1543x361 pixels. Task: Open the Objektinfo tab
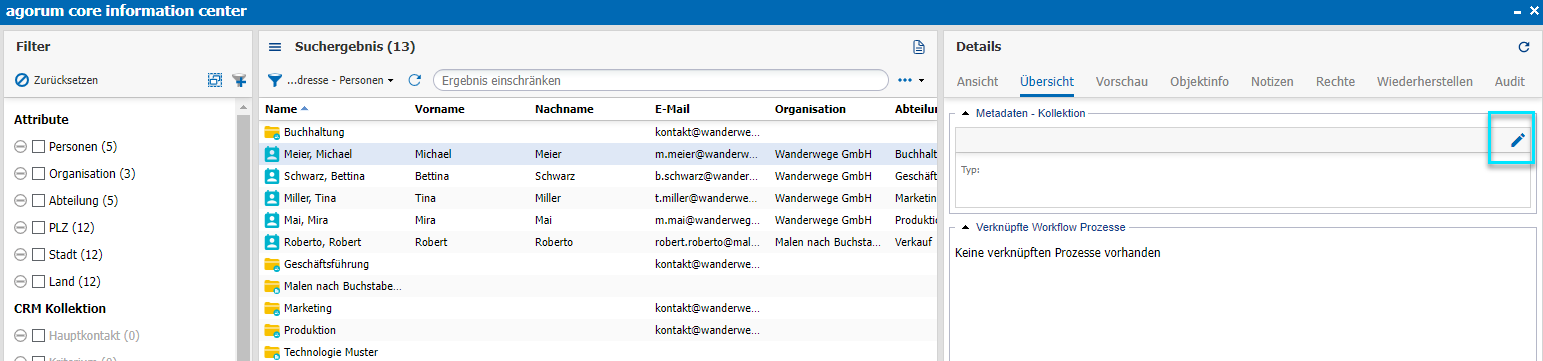(1199, 82)
